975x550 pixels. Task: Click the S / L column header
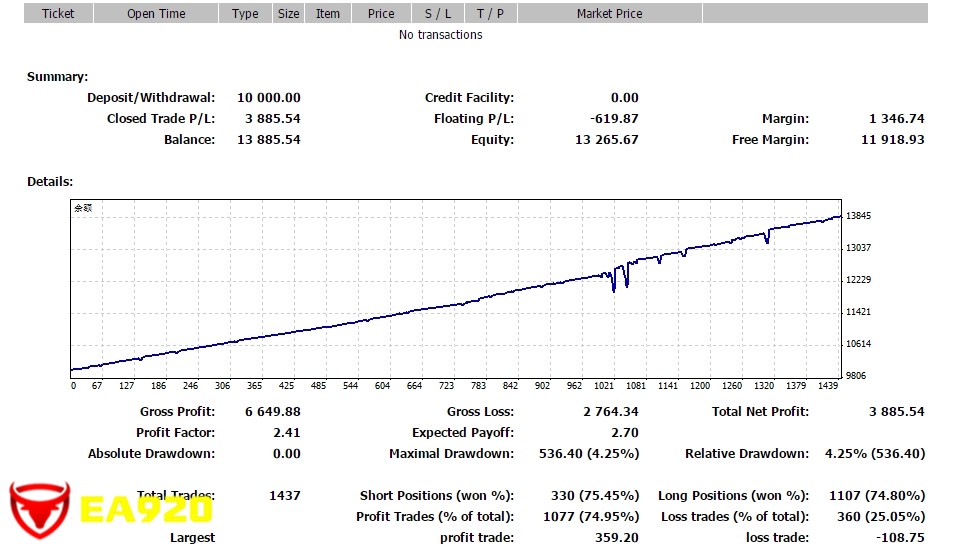[x=438, y=14]
